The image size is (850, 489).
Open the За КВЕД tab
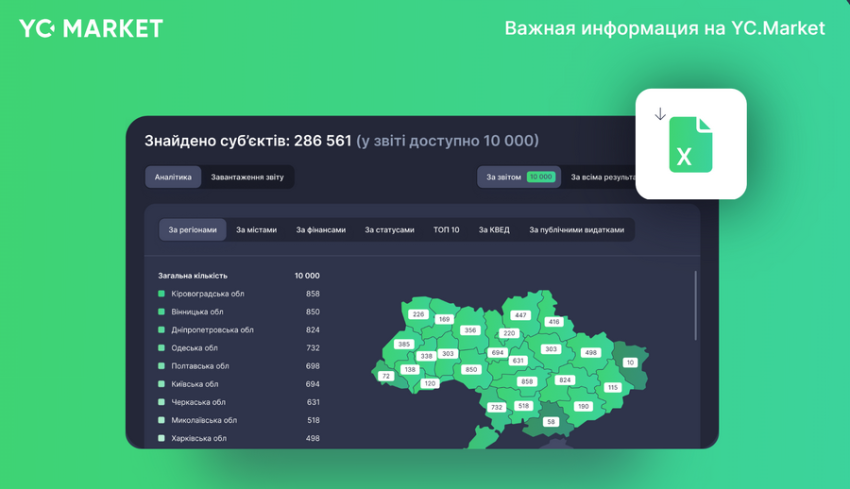[494, 230]
